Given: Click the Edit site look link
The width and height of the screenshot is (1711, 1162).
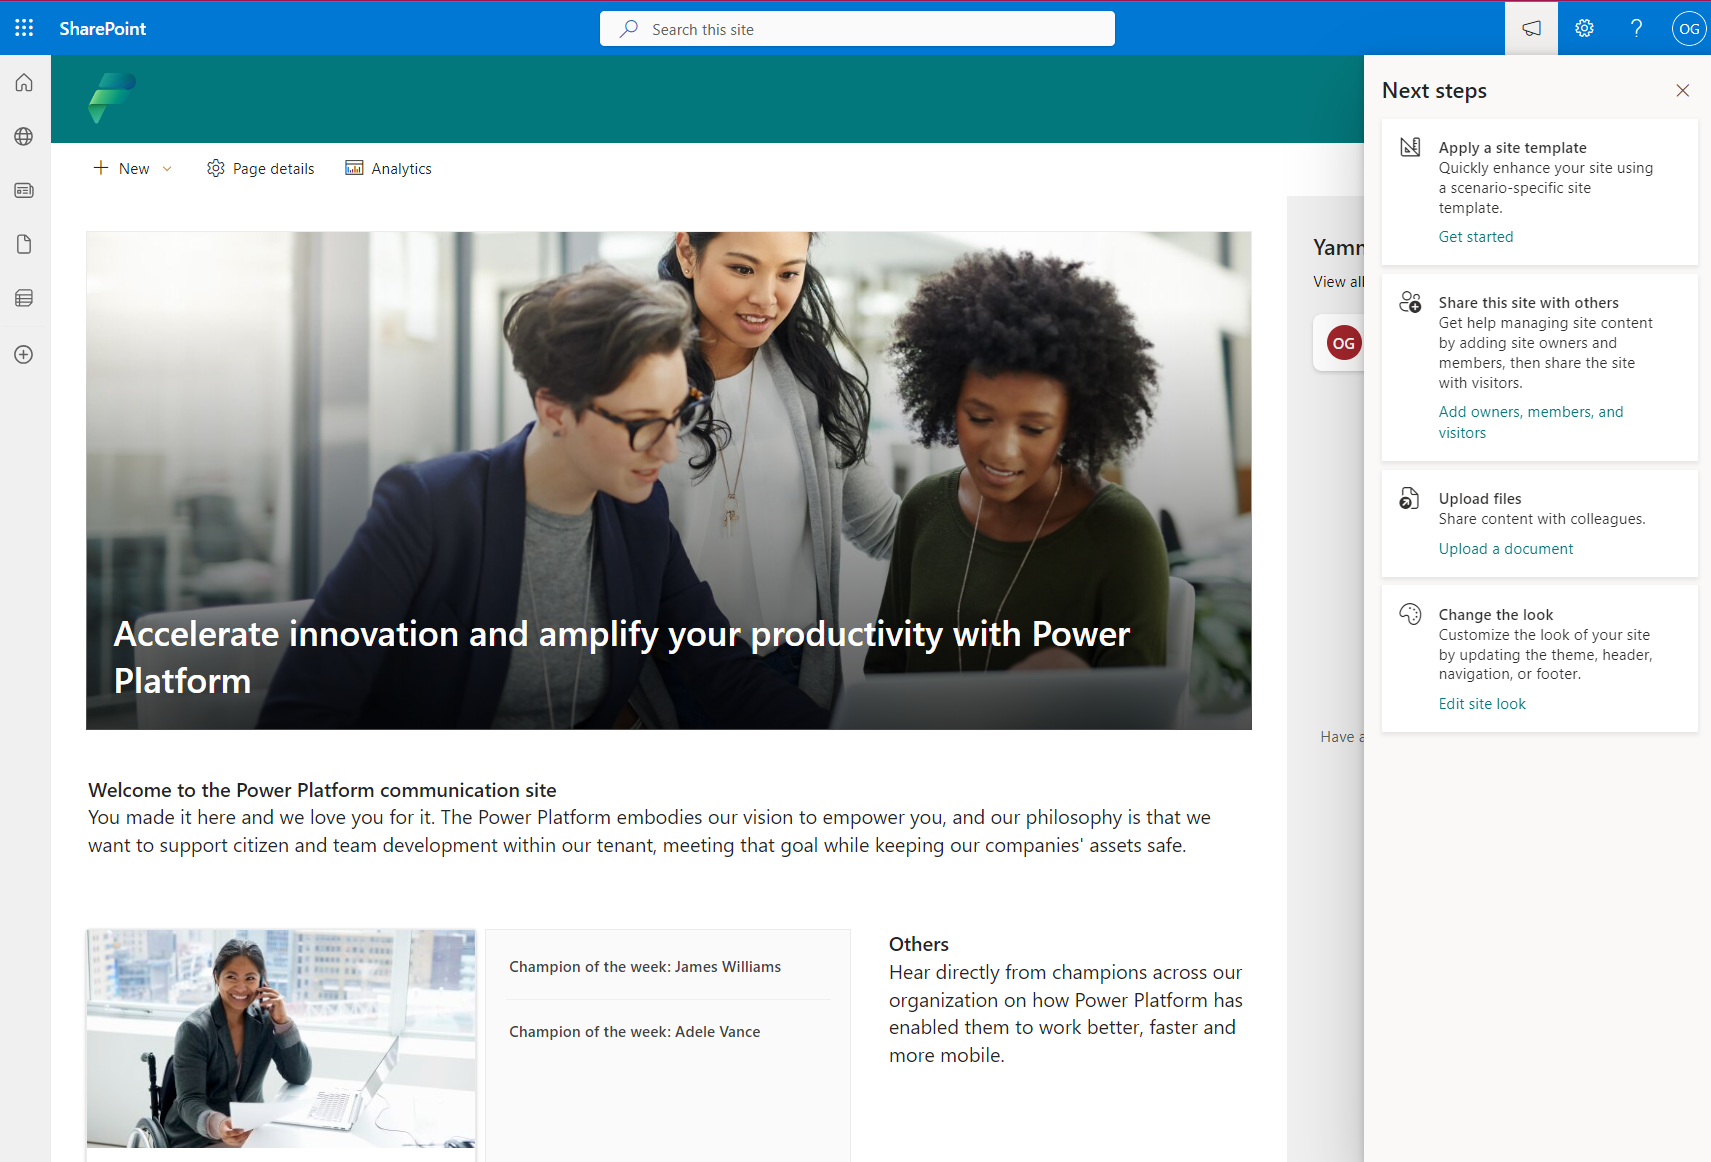Looking at the screenshot, I should [x=1481, y=704].
